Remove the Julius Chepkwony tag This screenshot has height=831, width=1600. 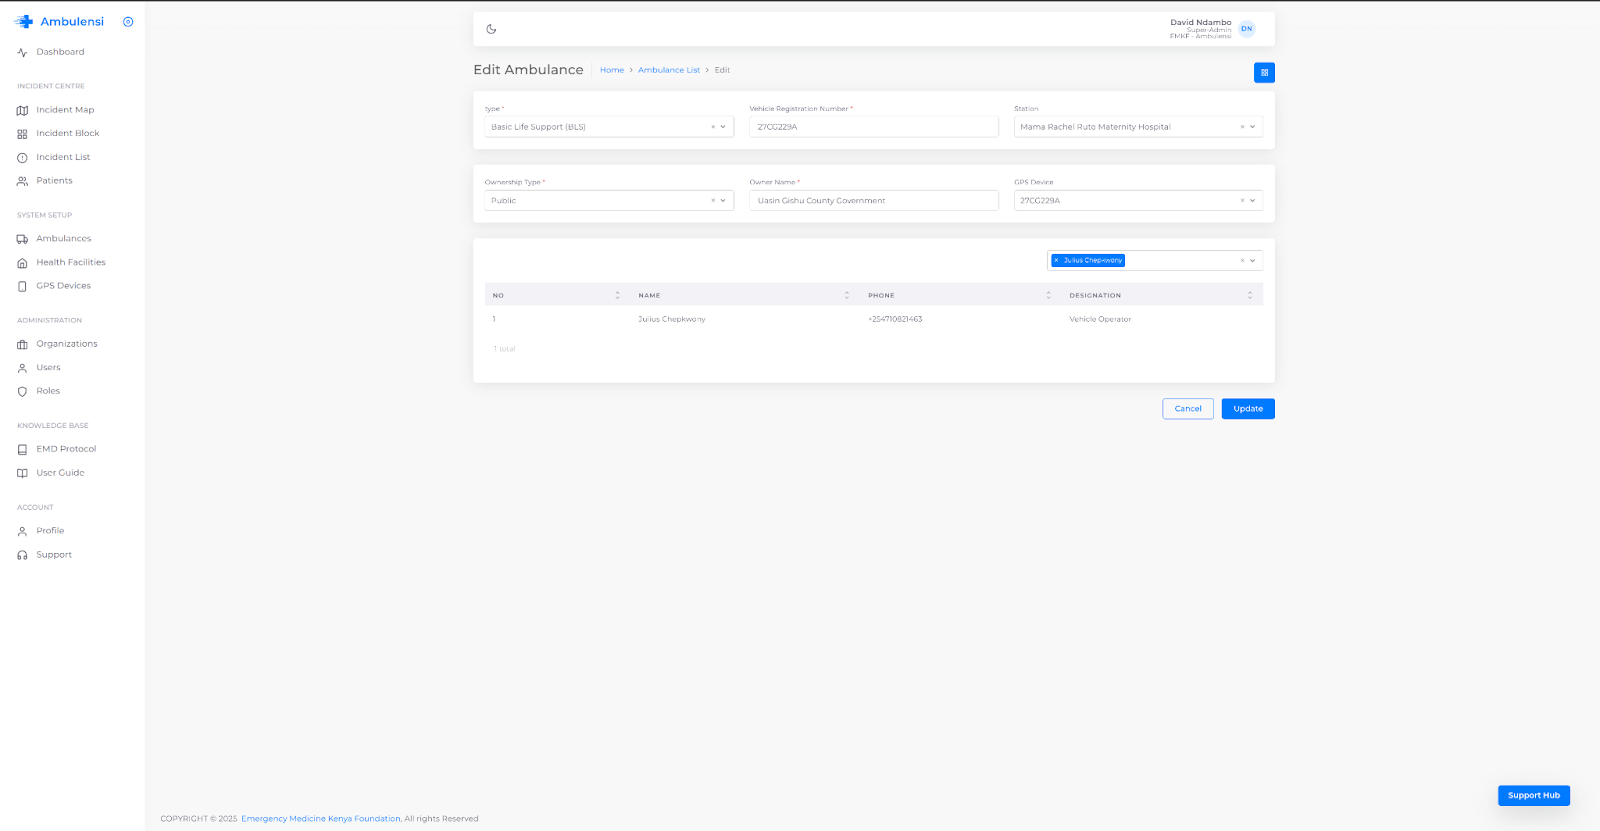click(1056, 260)
